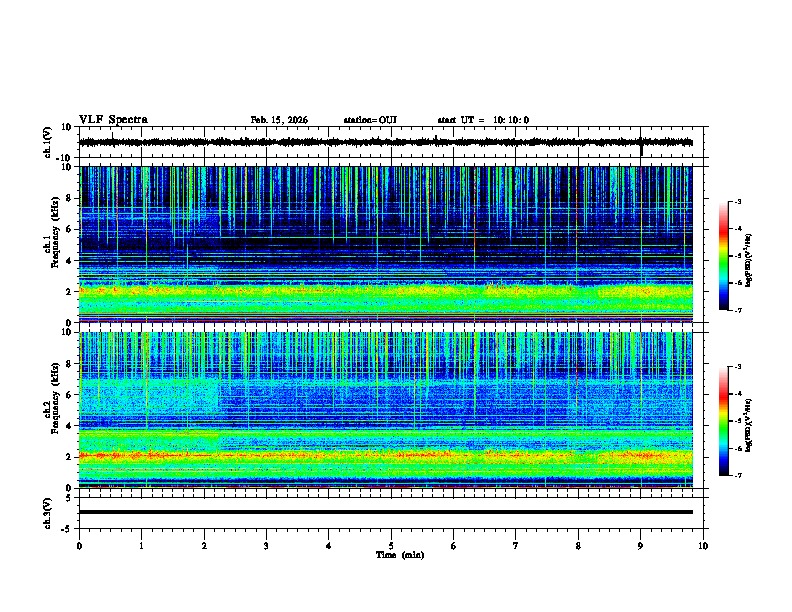The image size is (792, 612).
Task: Click the ch.1 color bar unit label
Action: click(749, 261)
